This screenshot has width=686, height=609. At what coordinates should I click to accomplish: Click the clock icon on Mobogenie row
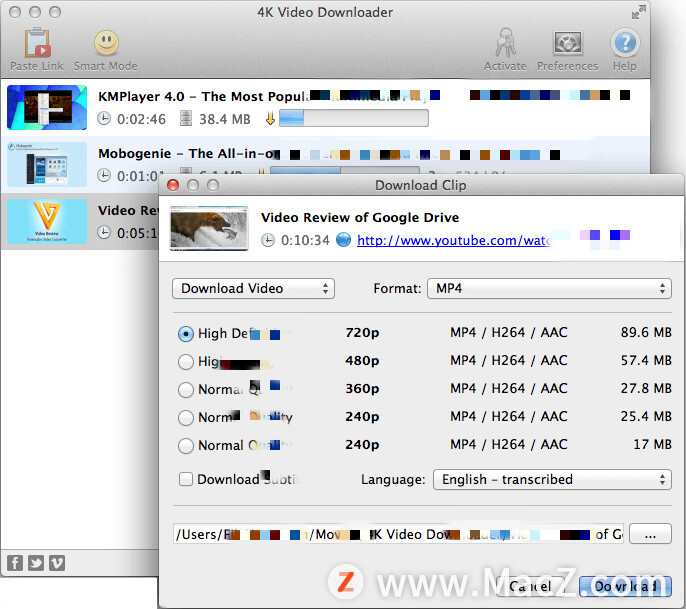104,175
